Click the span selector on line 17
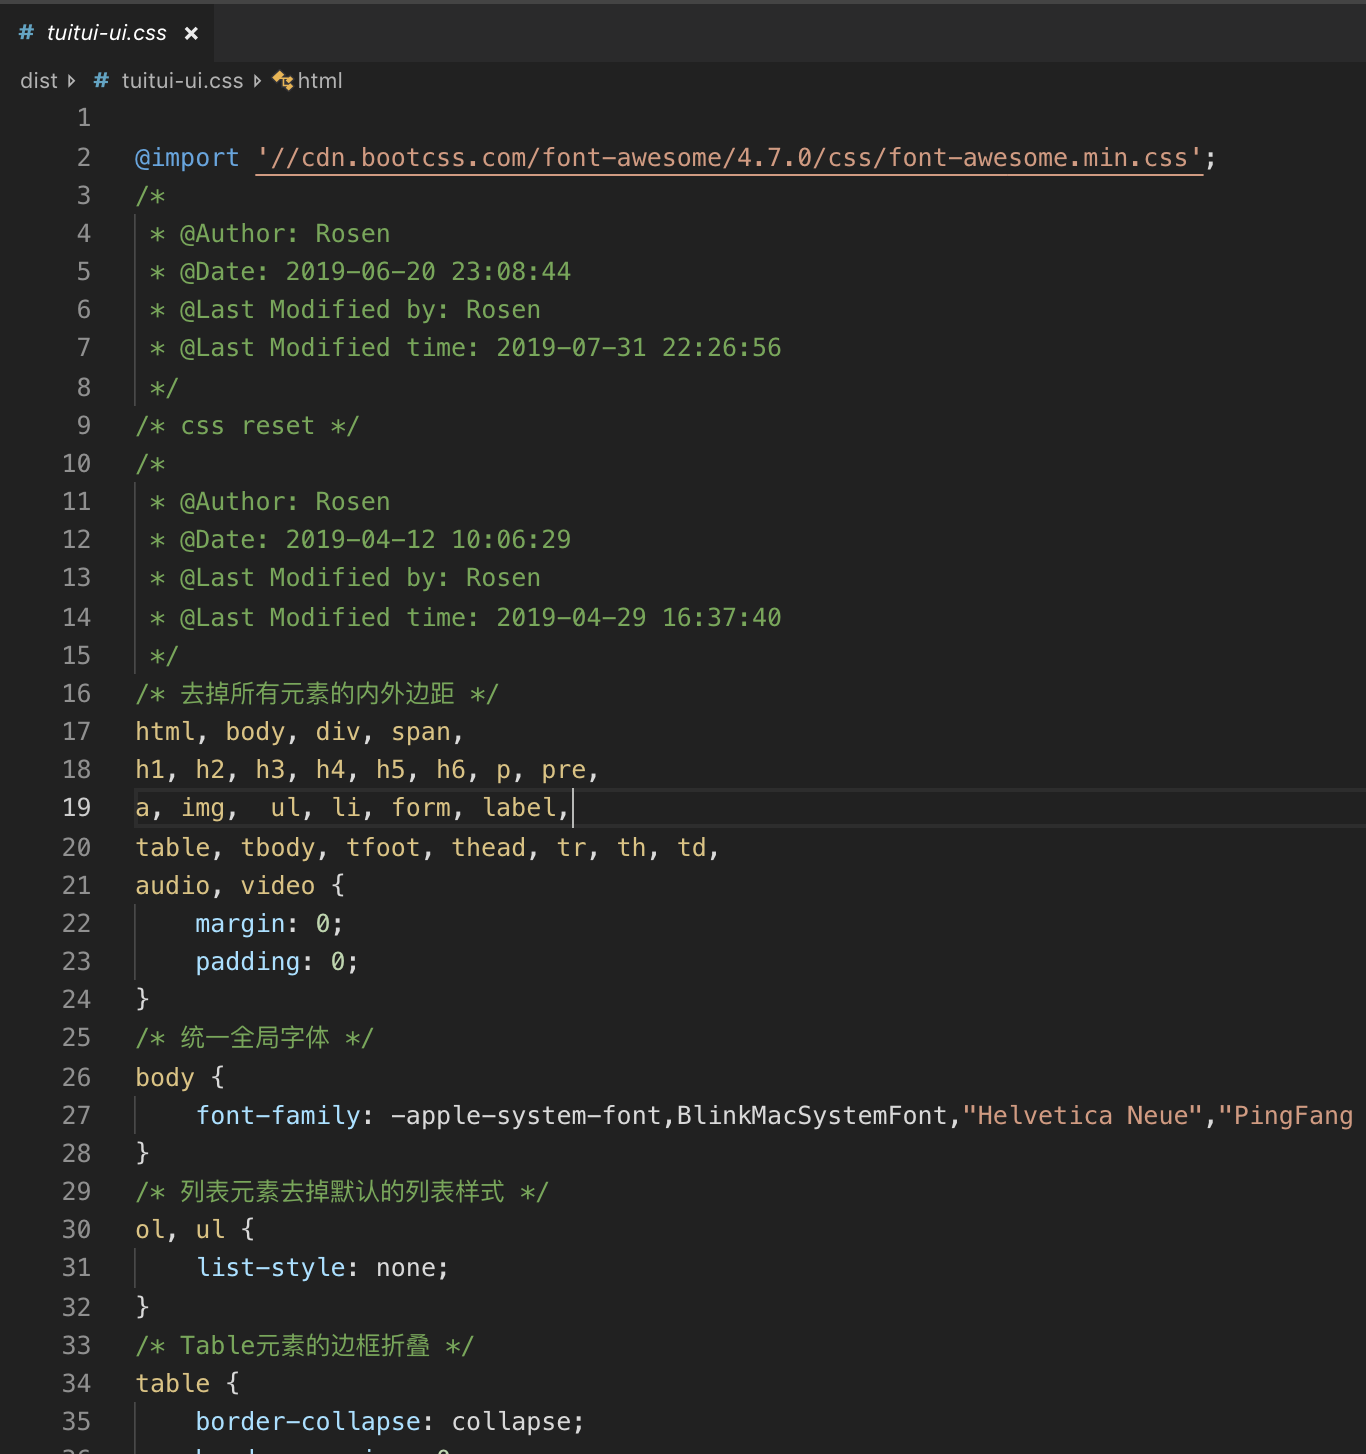 (421, 732)
